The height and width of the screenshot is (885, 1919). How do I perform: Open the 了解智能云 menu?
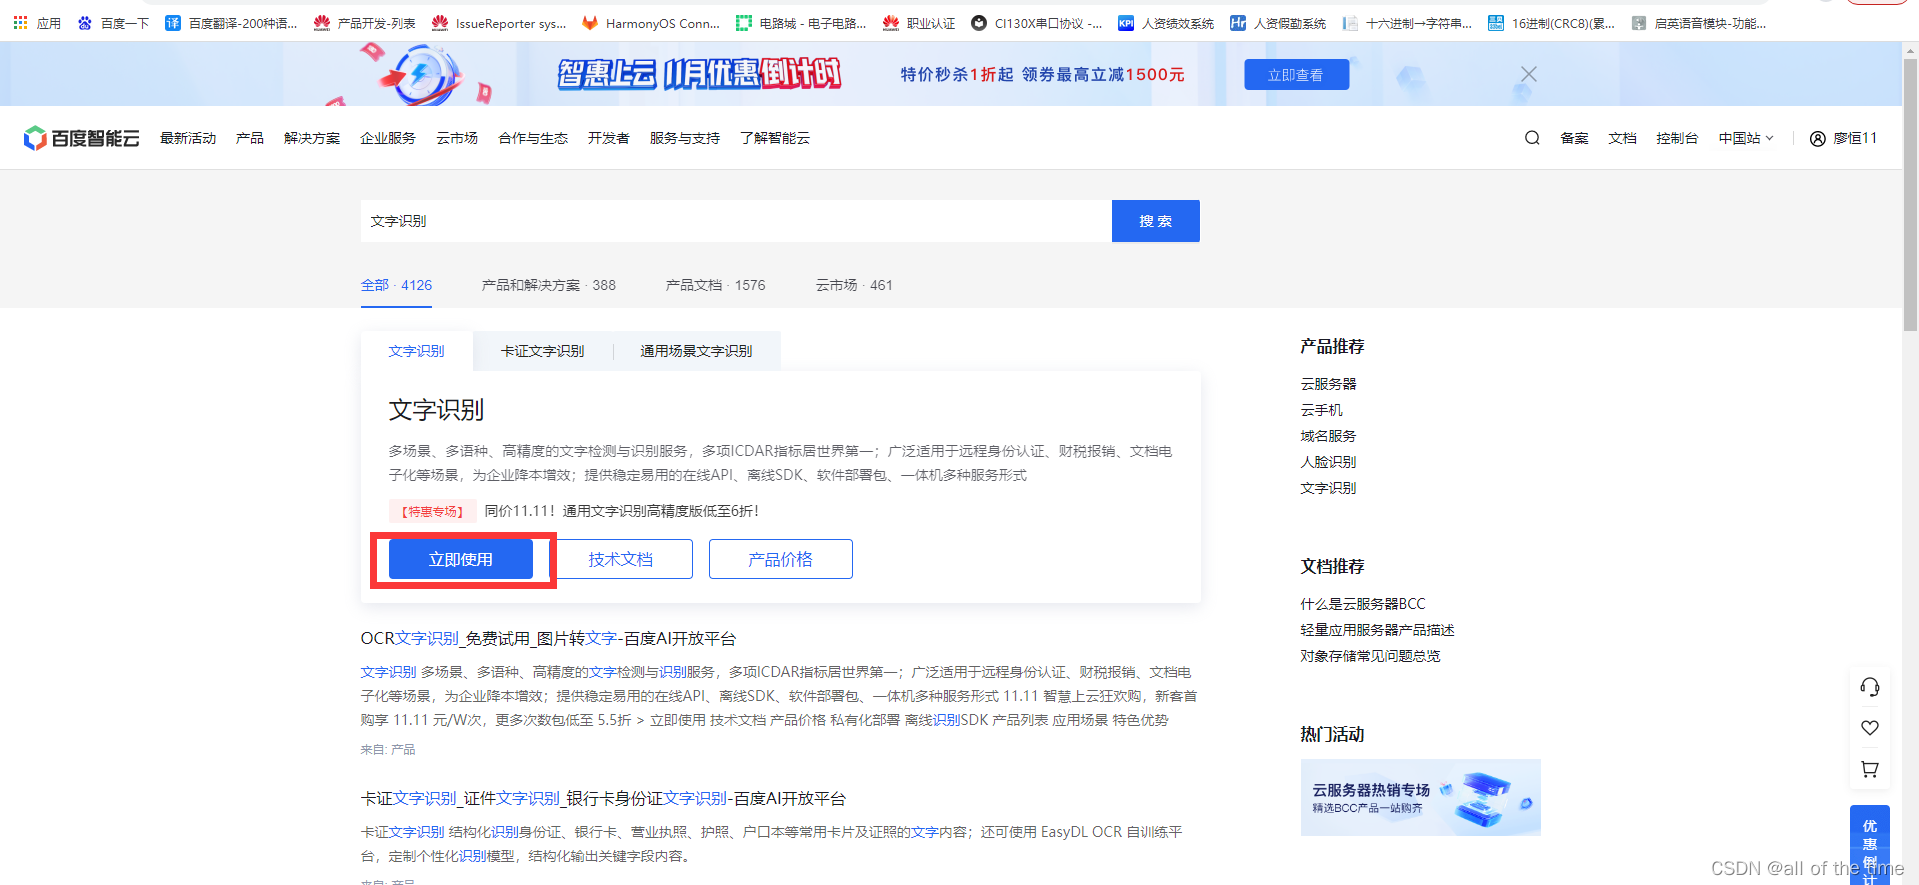point(775,138)
